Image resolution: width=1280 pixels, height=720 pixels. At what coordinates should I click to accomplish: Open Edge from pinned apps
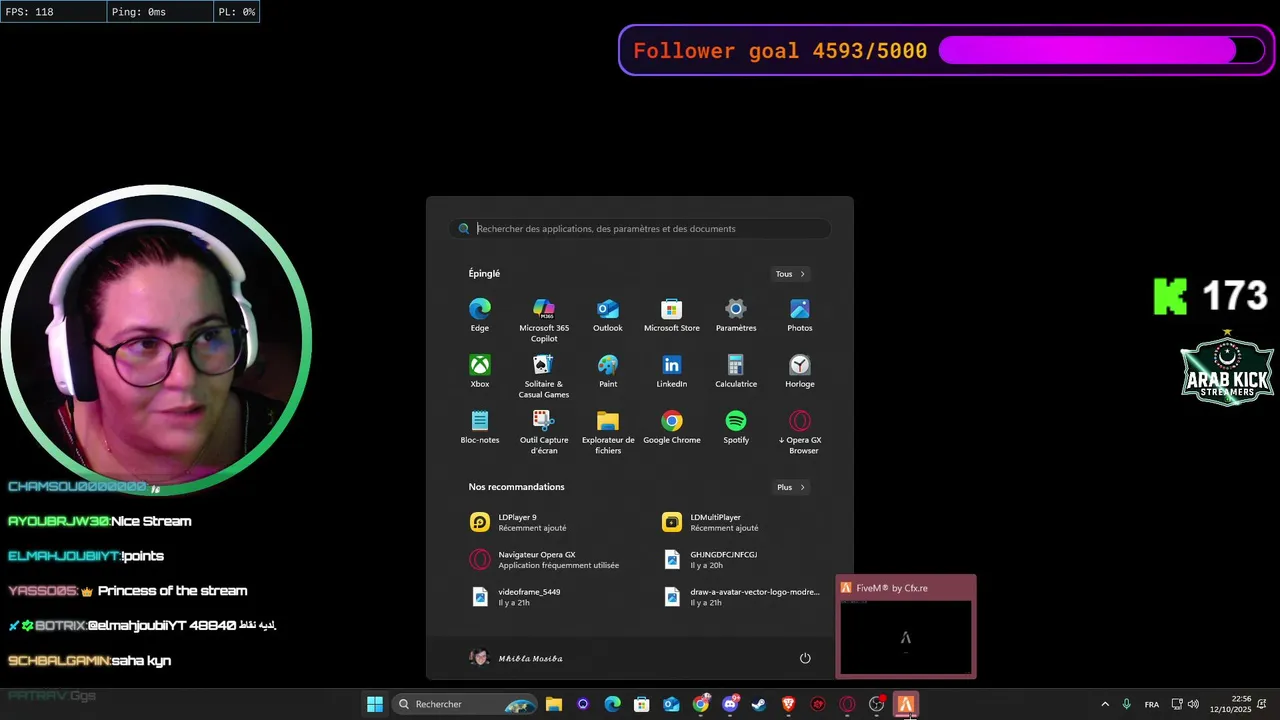tap(480, 314)
